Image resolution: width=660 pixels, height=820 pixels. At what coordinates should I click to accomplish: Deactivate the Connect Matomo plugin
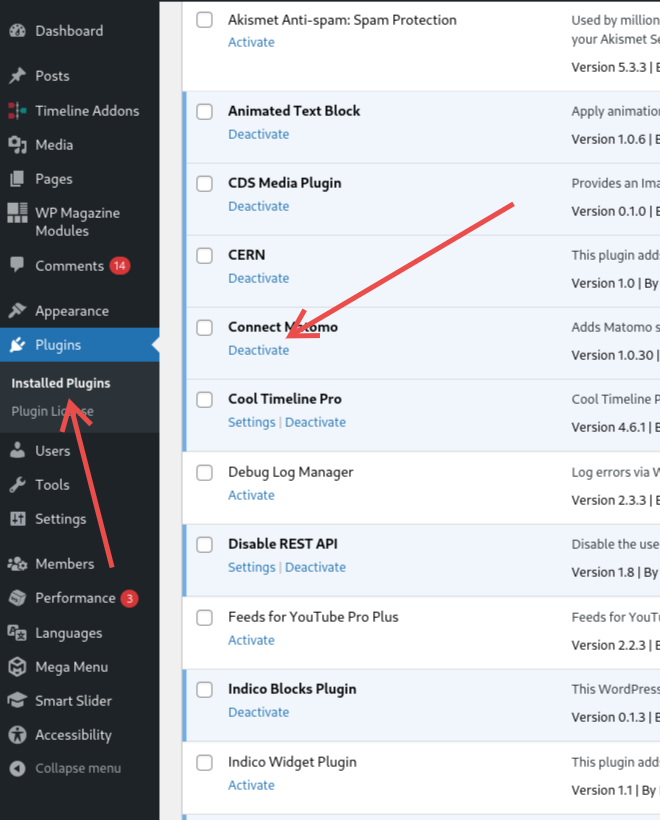(258, 350)
